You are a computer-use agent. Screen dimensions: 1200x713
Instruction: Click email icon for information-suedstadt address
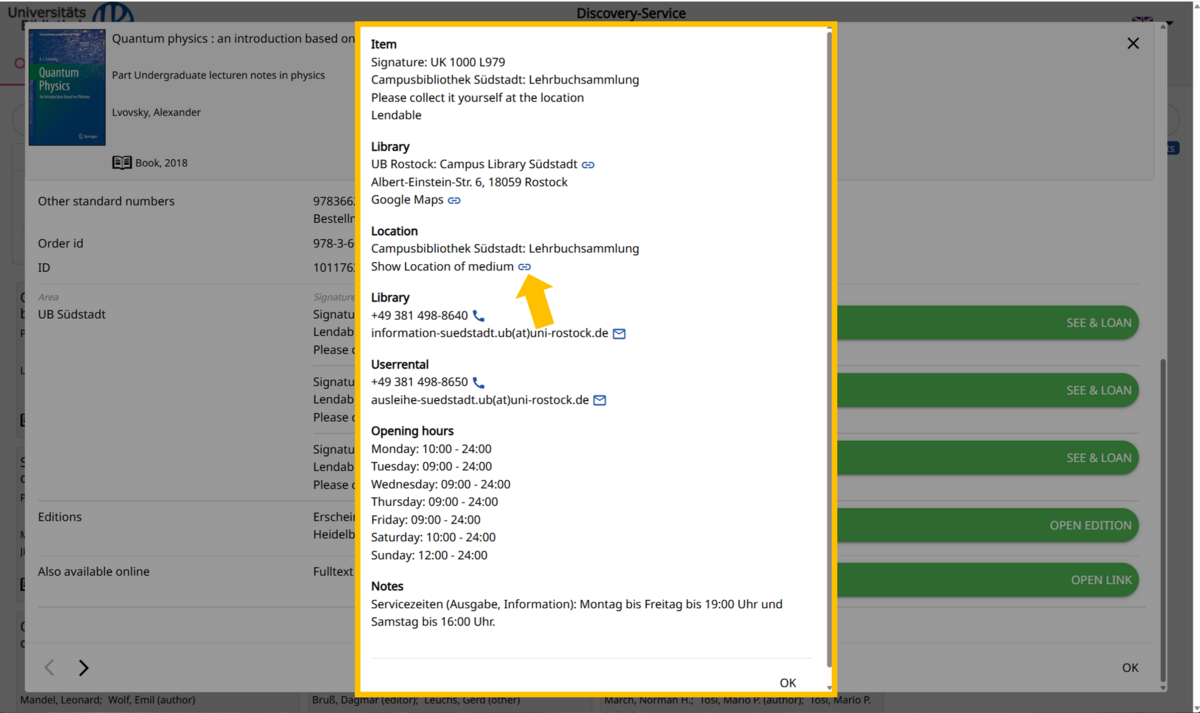(x=619, y=334)
